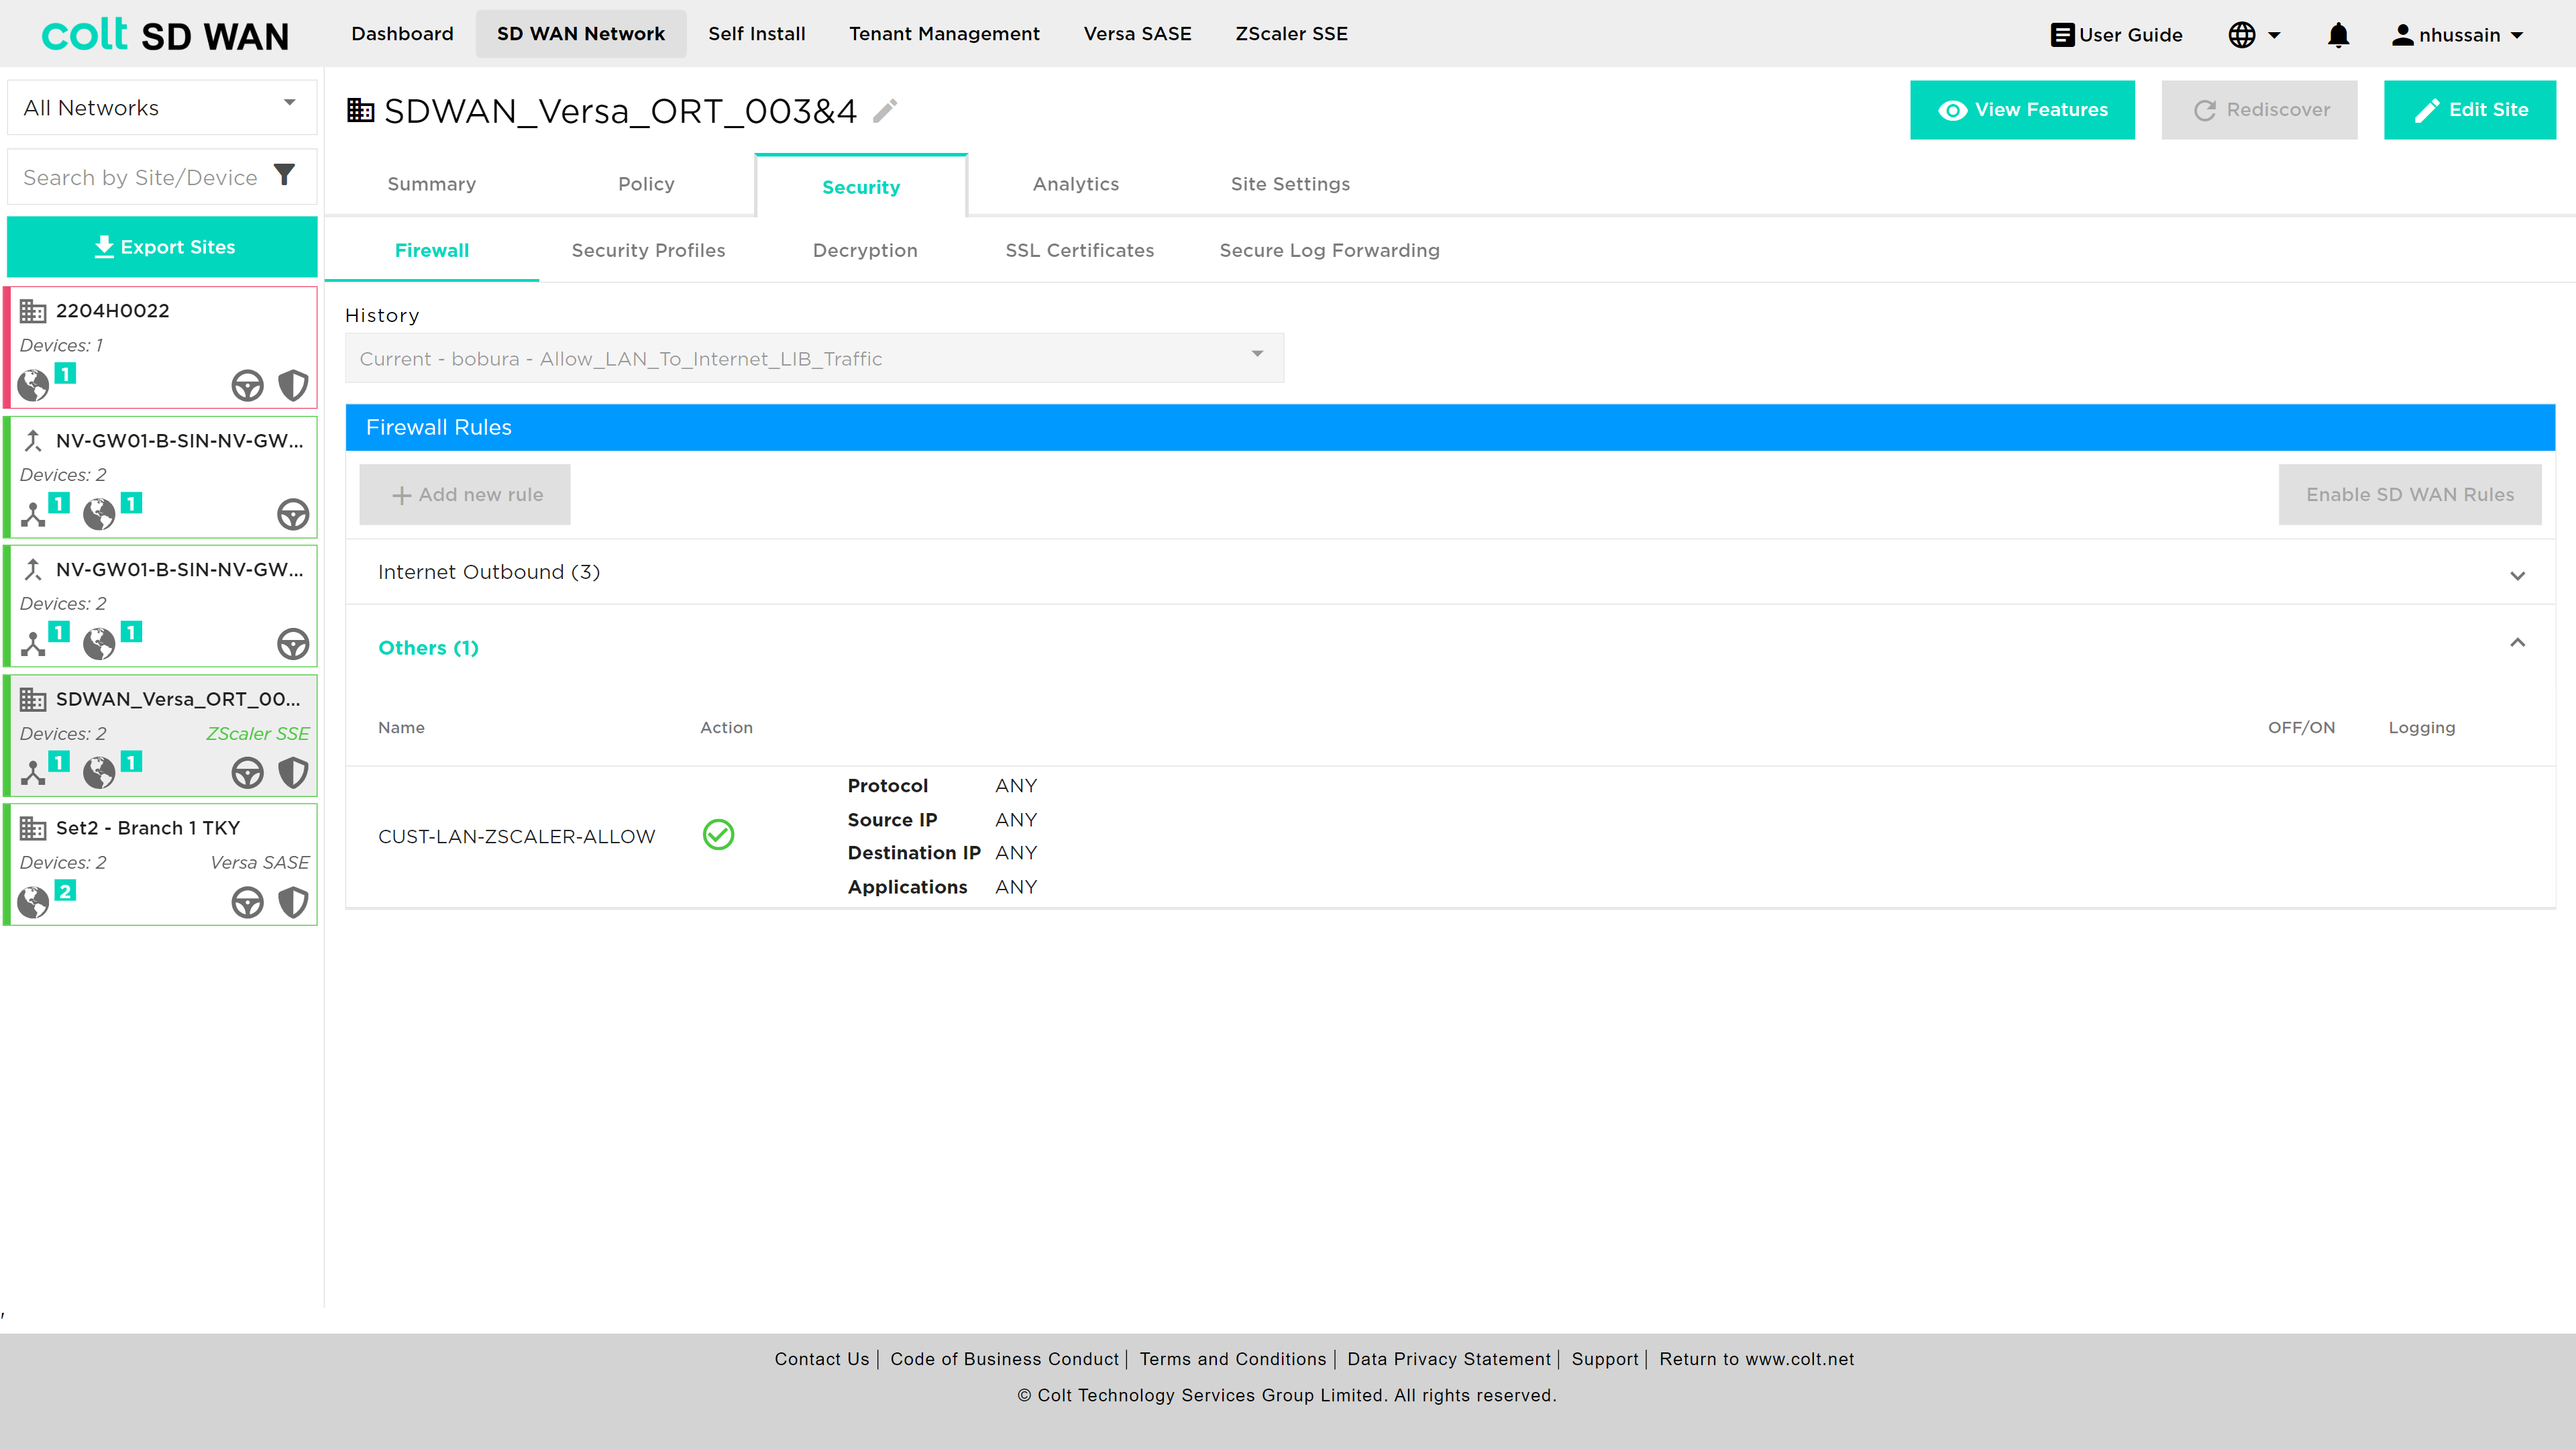Collapse the Others (1) section
The image size is (2576, 1449).
click(x=1450, y=647)
